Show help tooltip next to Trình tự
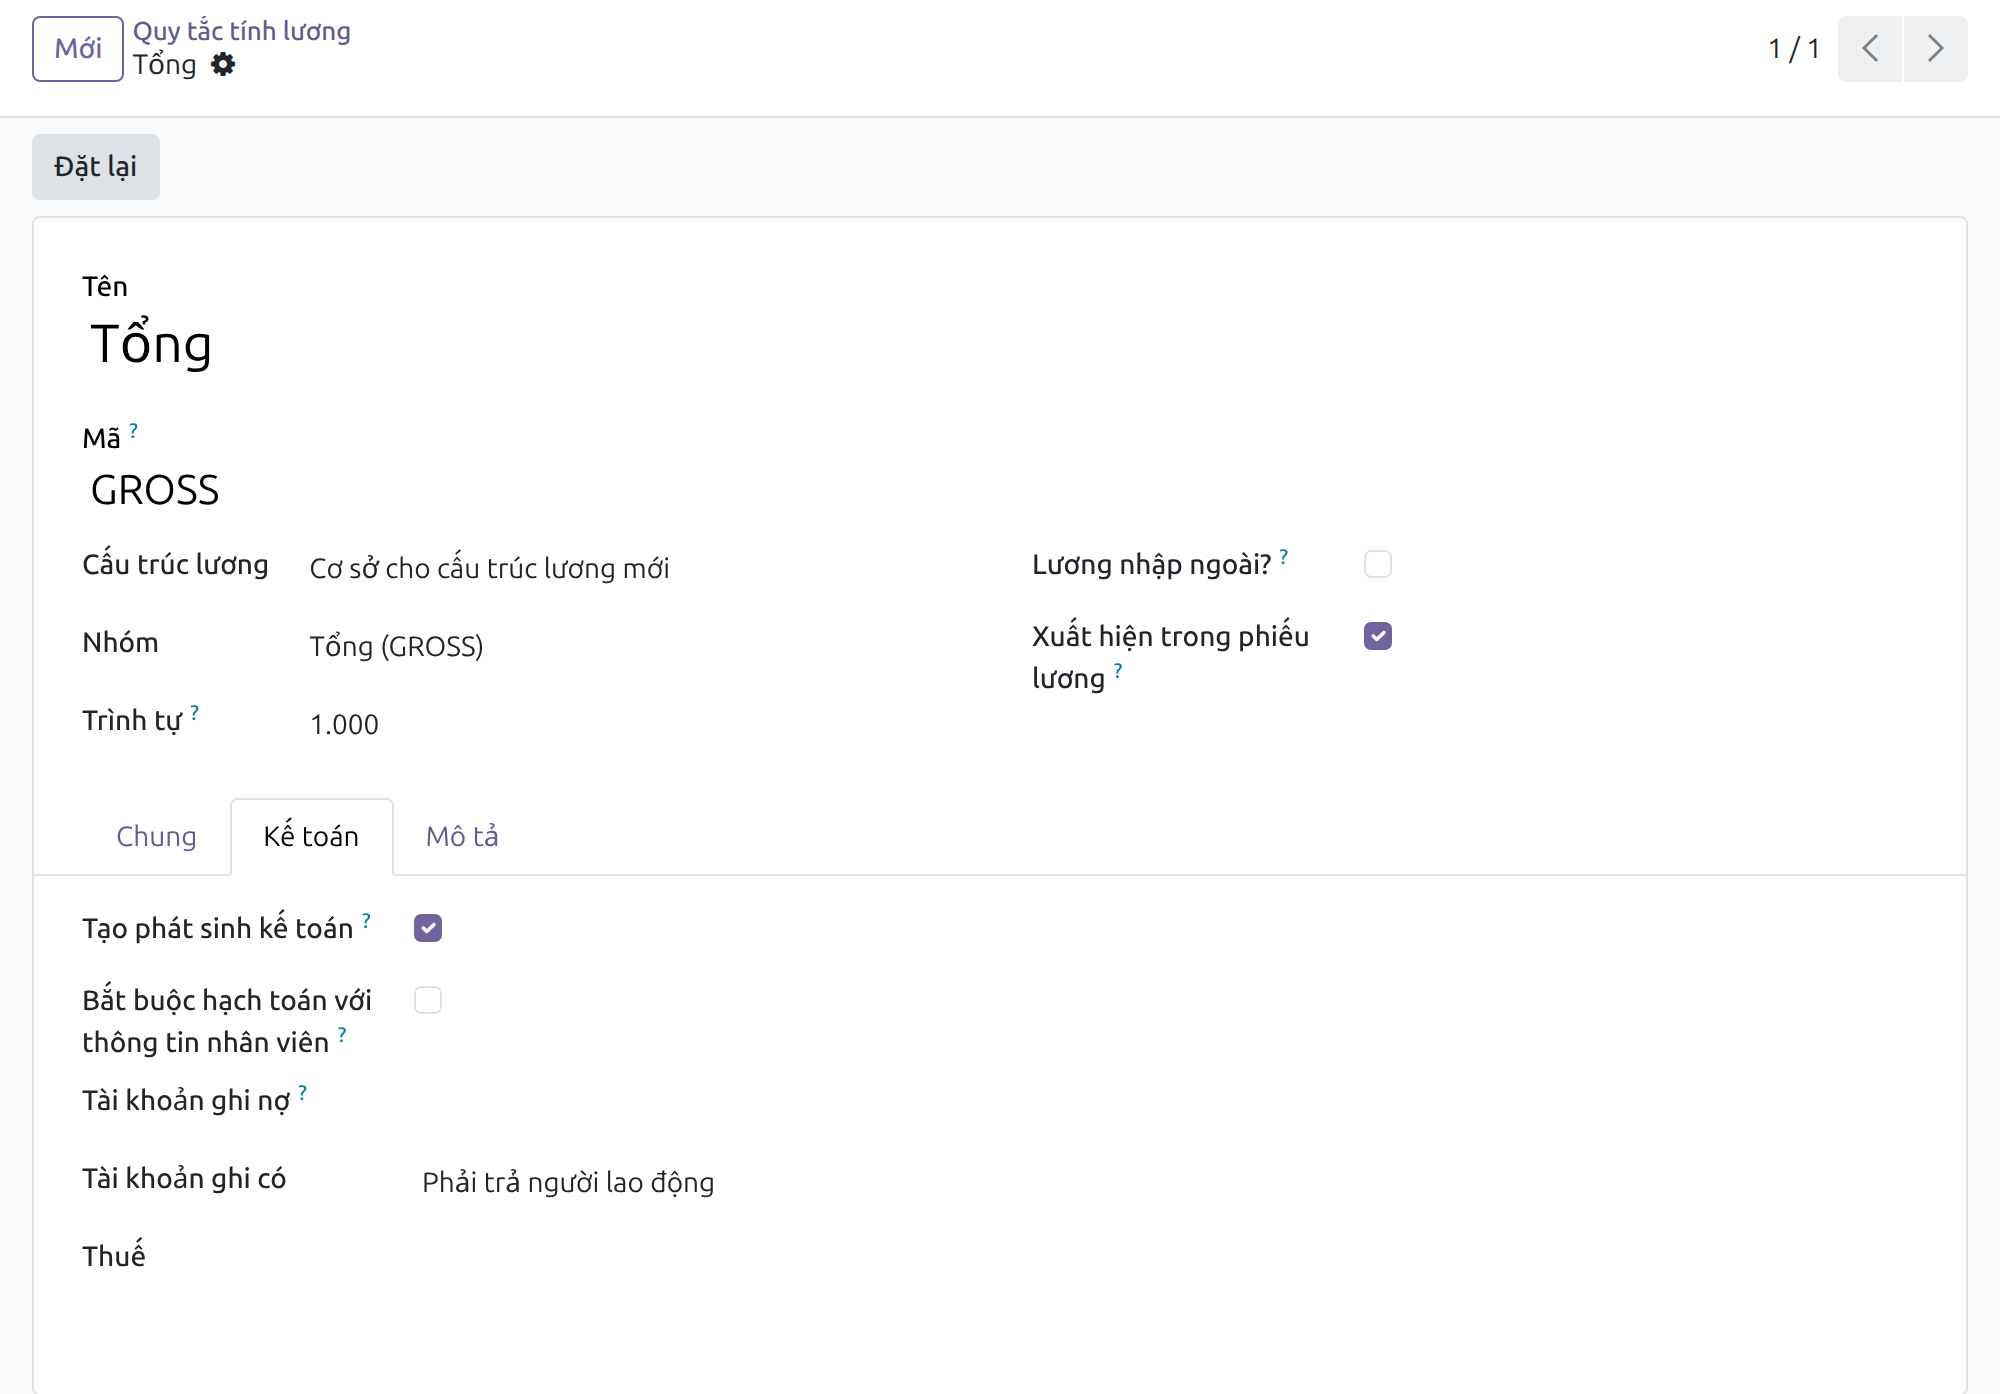 pos(195,712)
